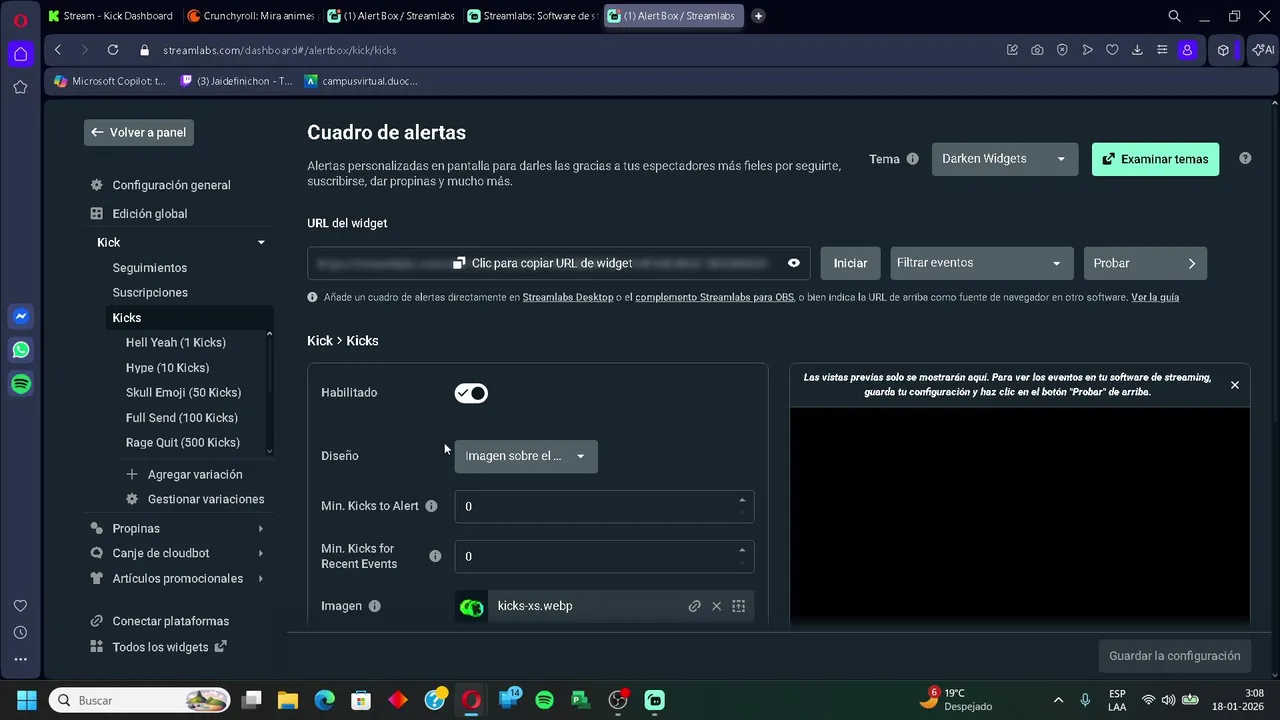Select Hell Yeah (1 Kicks) variation
Image resolution: width=1280 pixels, height=720 pixels.
[176, 343]
